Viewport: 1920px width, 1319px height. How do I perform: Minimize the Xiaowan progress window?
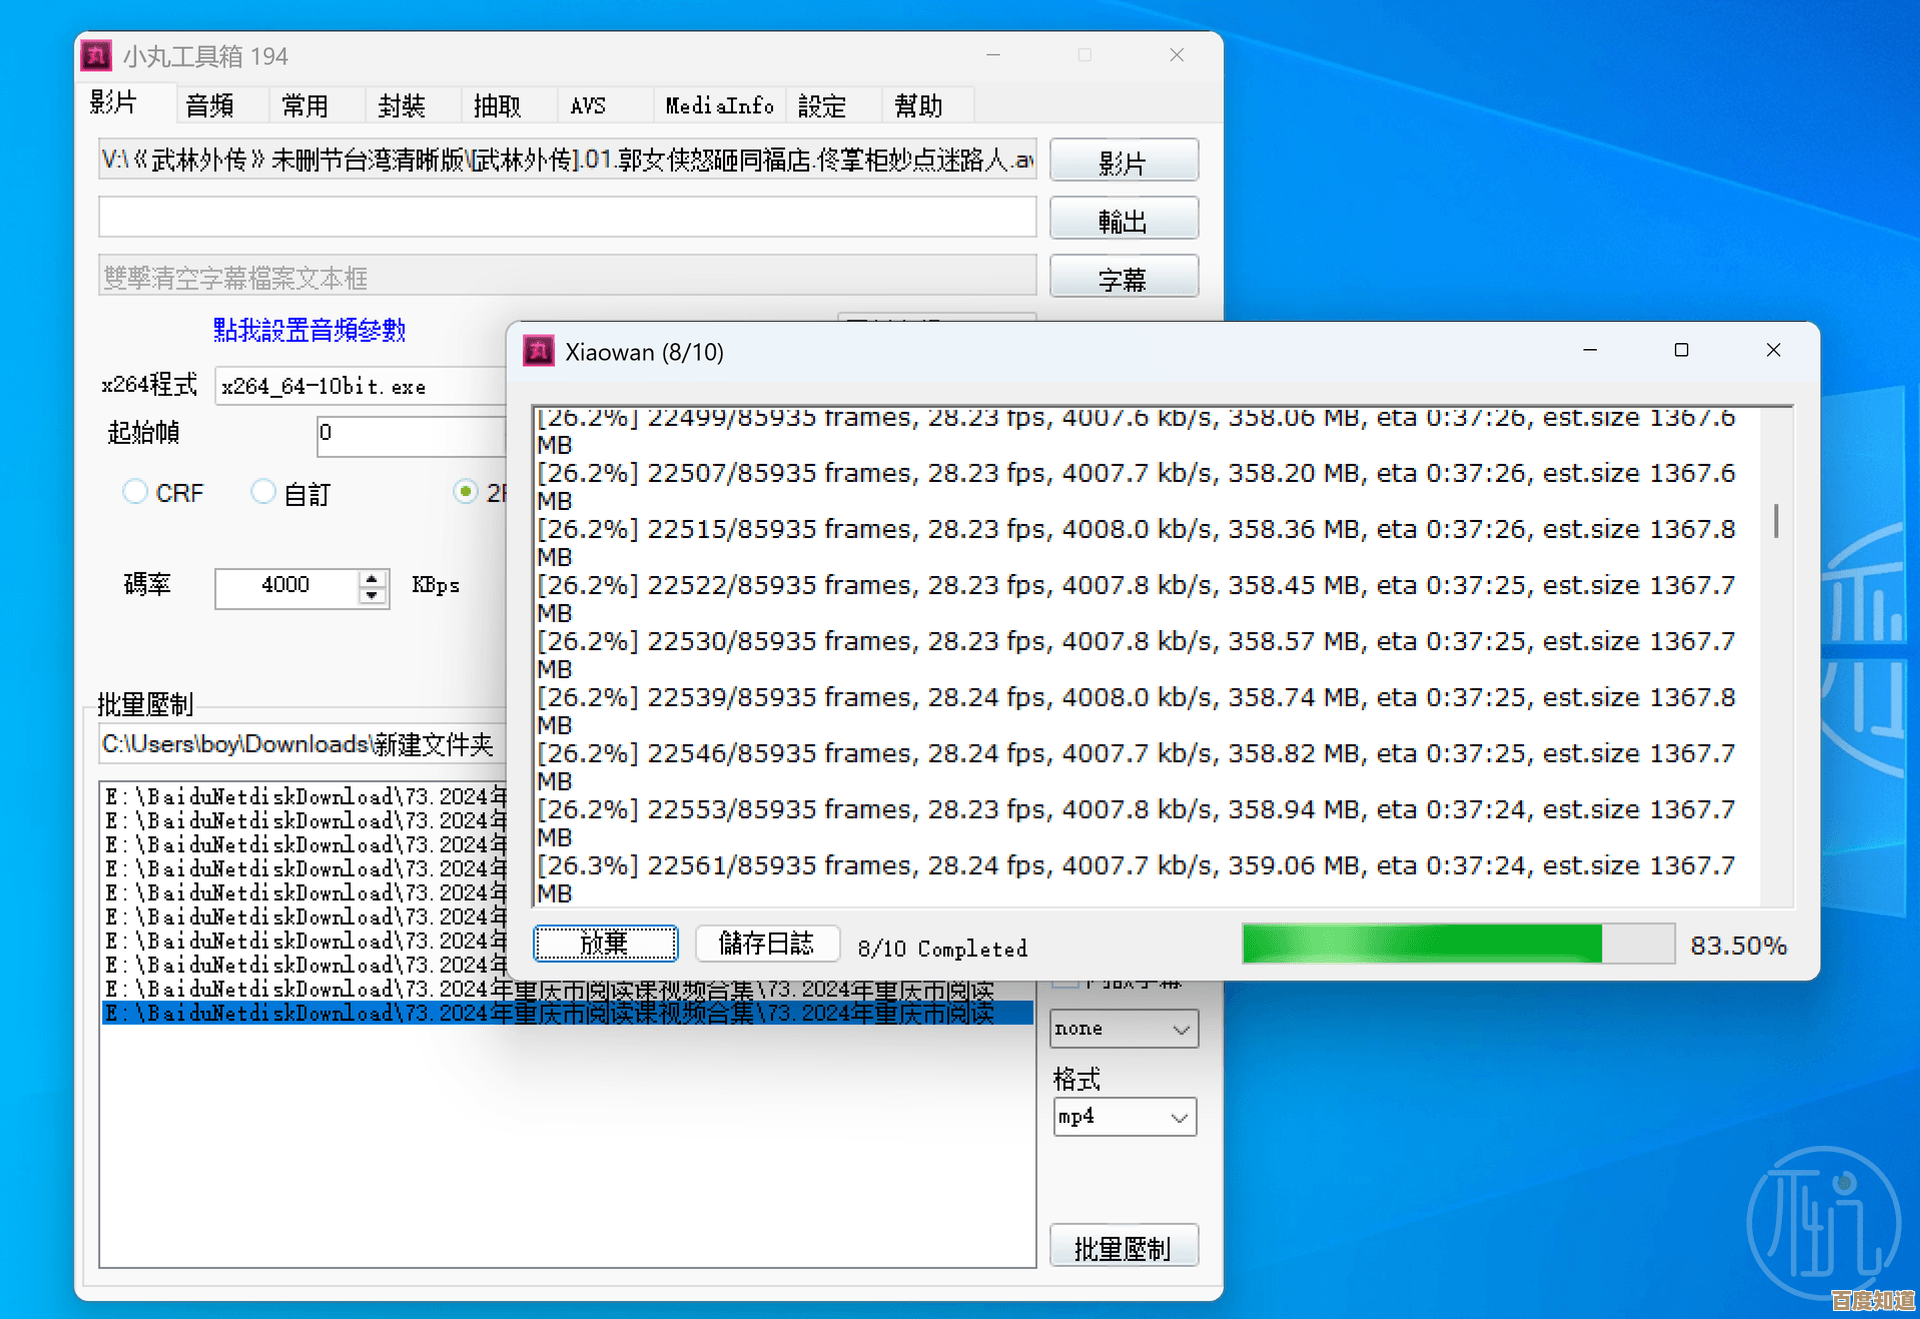tap(1589, 350)
